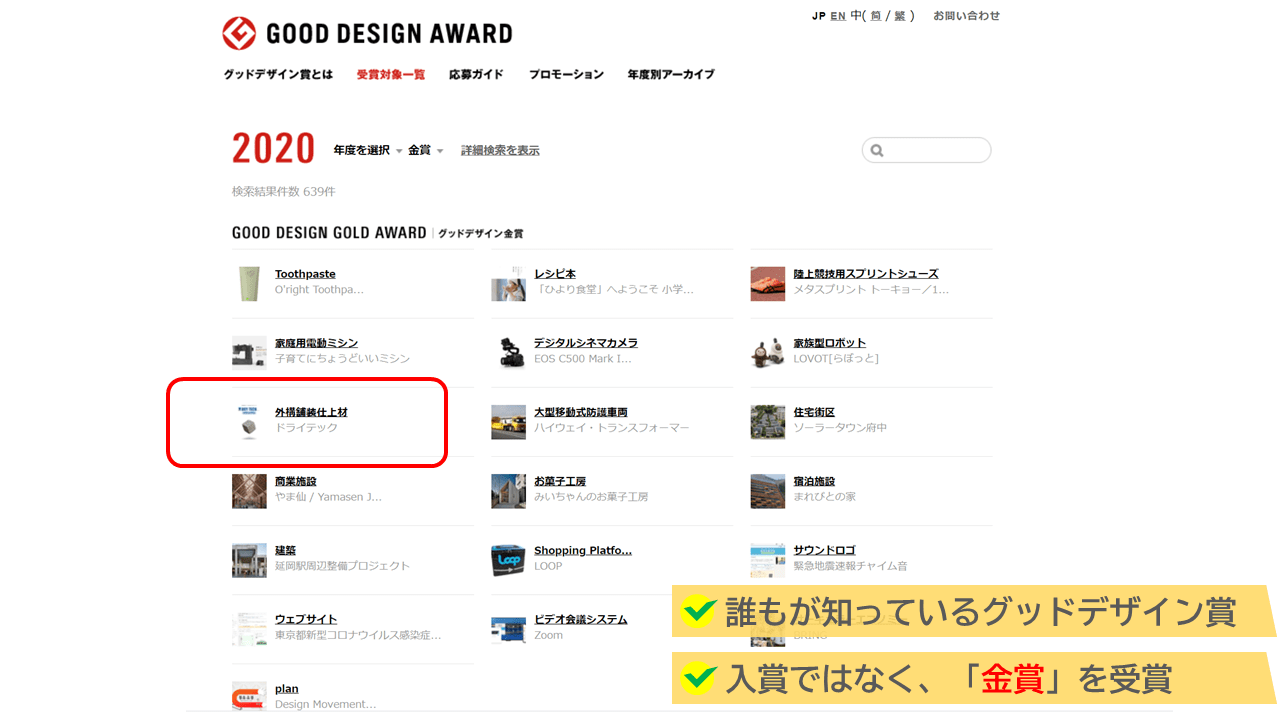Image resolution: width=1280 pixels, height=720 pixels.
Task: Open 住宅街区 title link
Action: [x=814, y=412]
